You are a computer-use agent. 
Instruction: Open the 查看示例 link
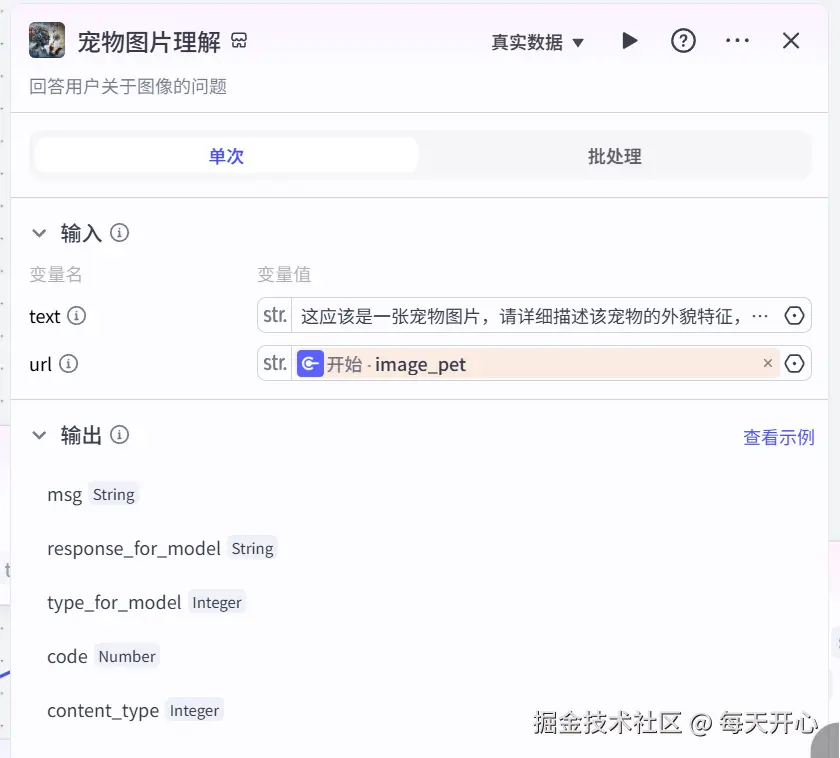(778, 437)
